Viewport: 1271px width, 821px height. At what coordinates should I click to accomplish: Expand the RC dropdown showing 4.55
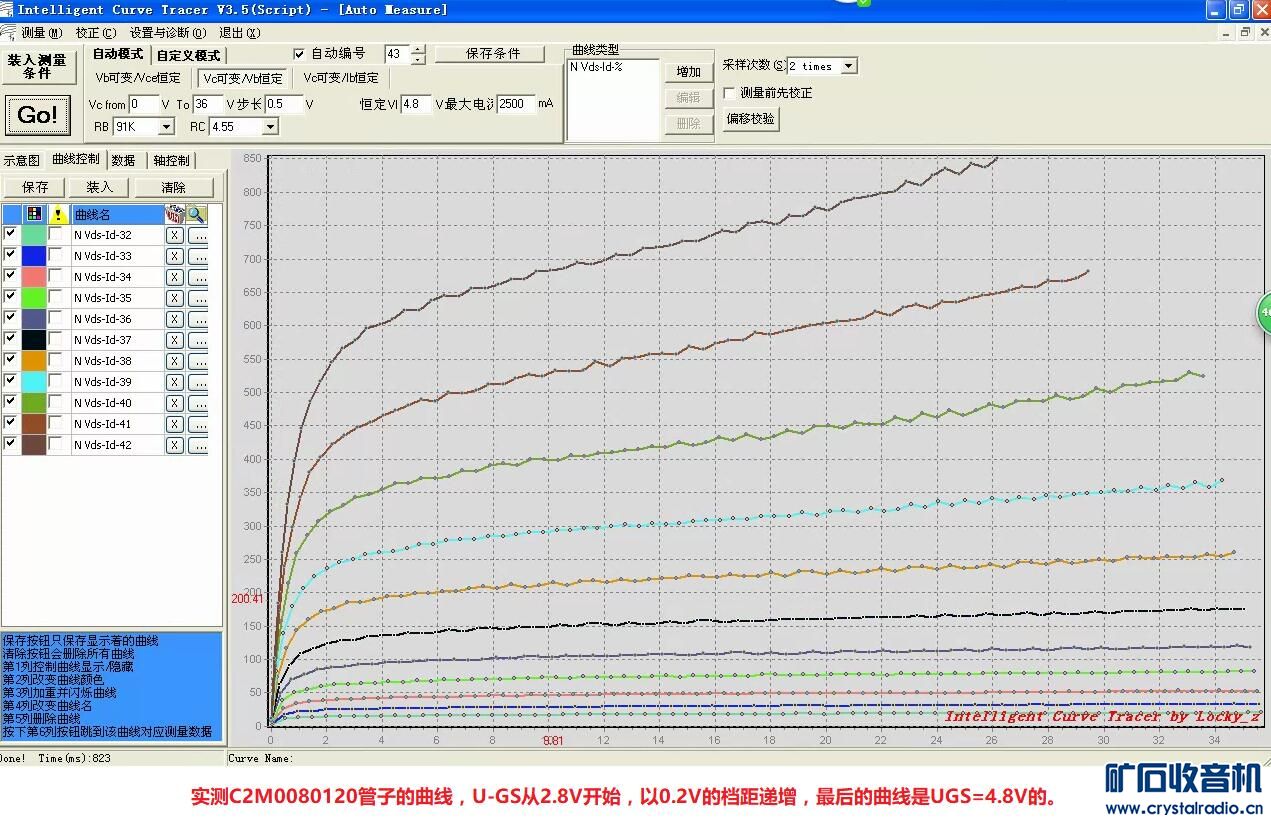click(269, 127)
